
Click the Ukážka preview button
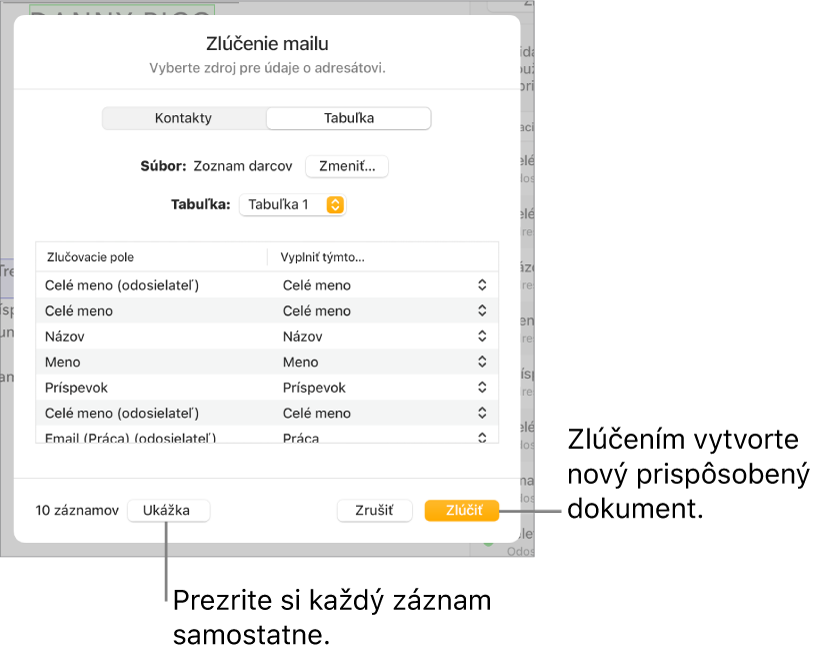pos(168,511)
